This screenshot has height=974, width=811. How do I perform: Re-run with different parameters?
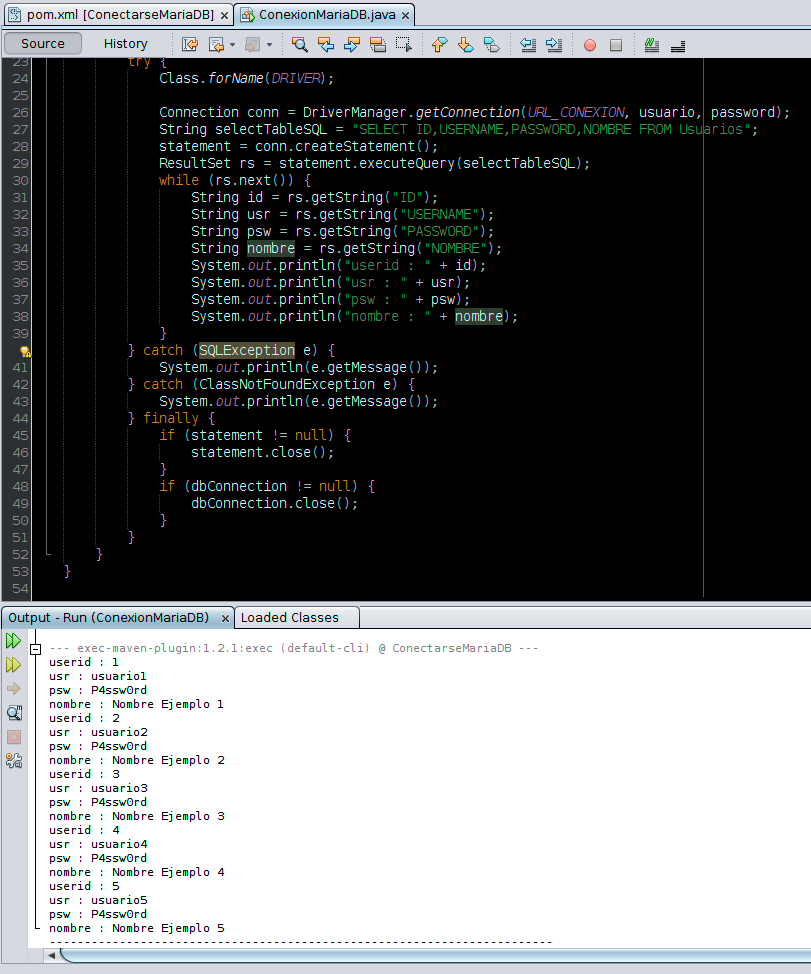[13, 664]
